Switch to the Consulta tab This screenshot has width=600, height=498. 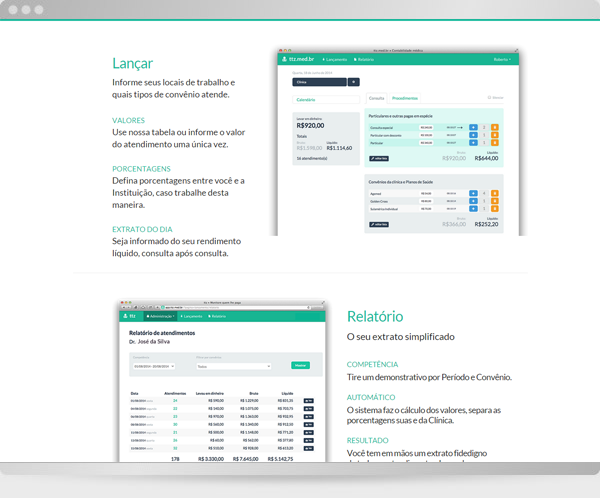[x=377, y=98]
